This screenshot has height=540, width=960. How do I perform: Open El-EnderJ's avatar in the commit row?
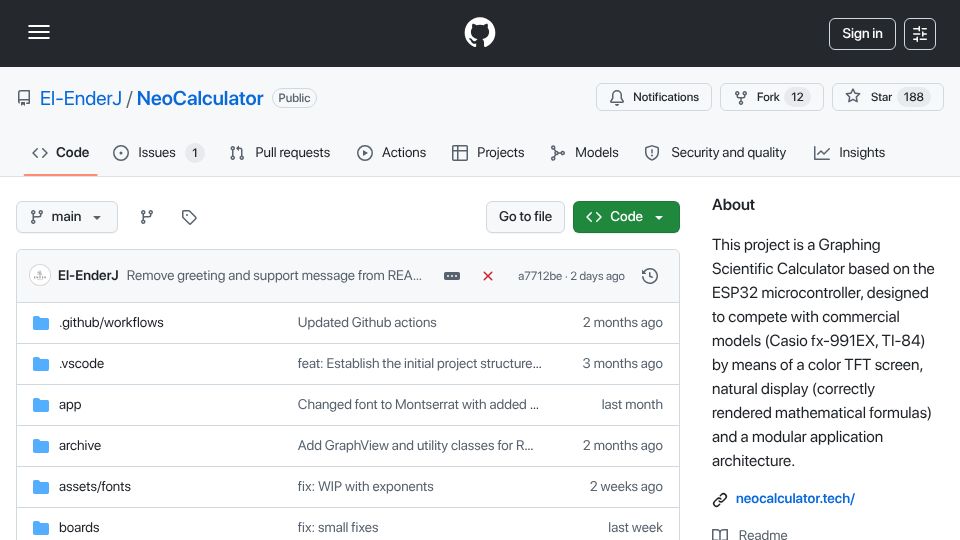point(40,276)
